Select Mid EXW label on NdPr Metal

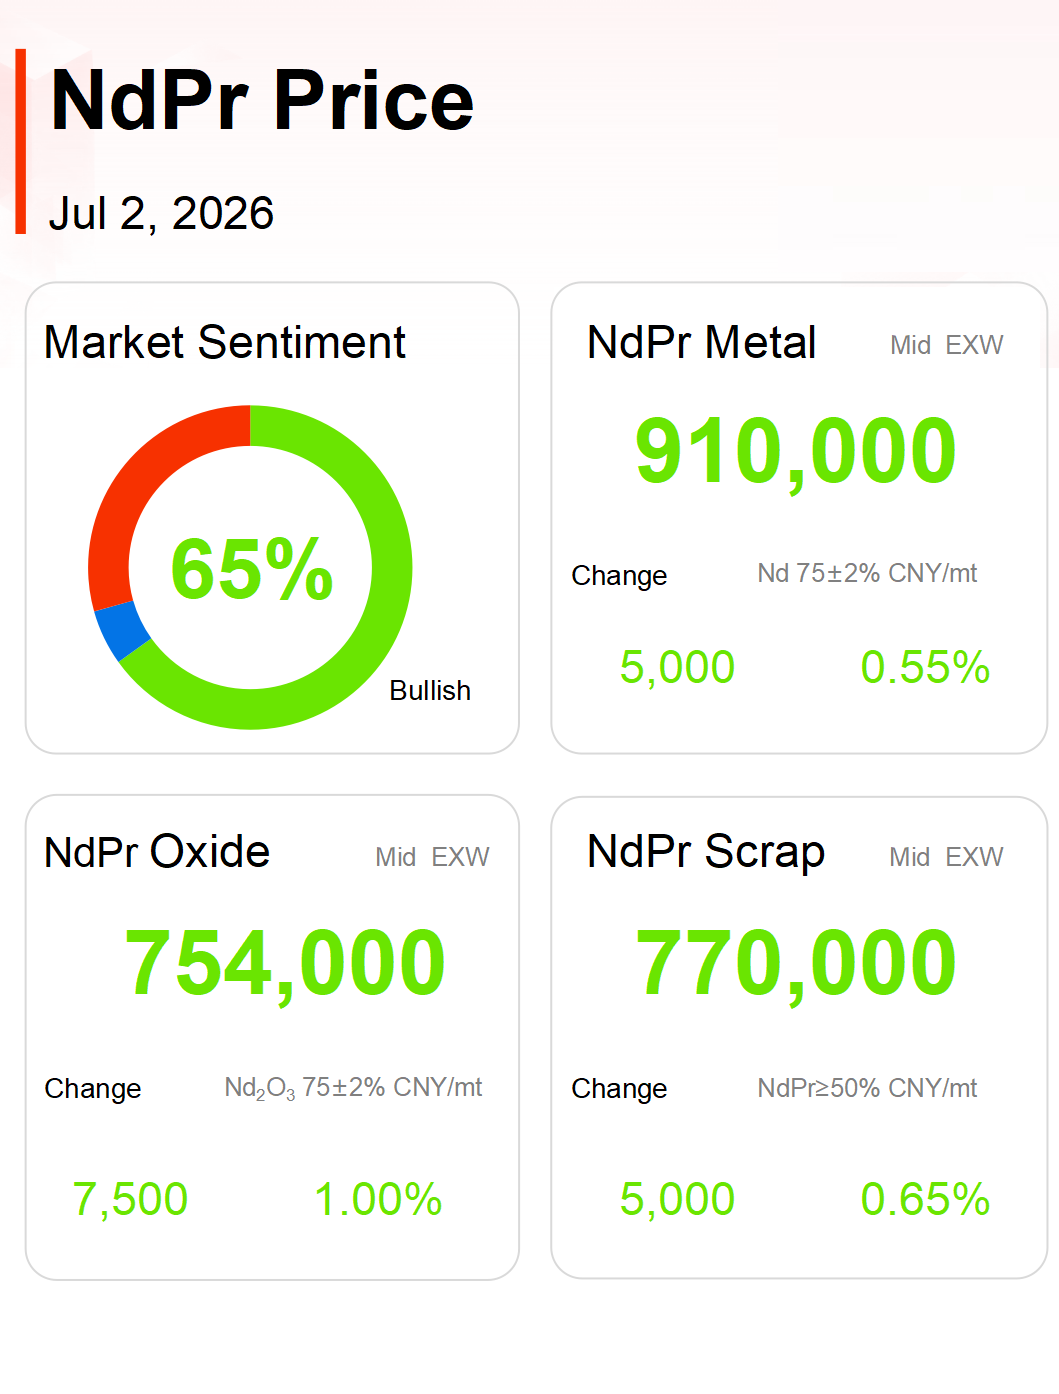[x=946, y=345]
